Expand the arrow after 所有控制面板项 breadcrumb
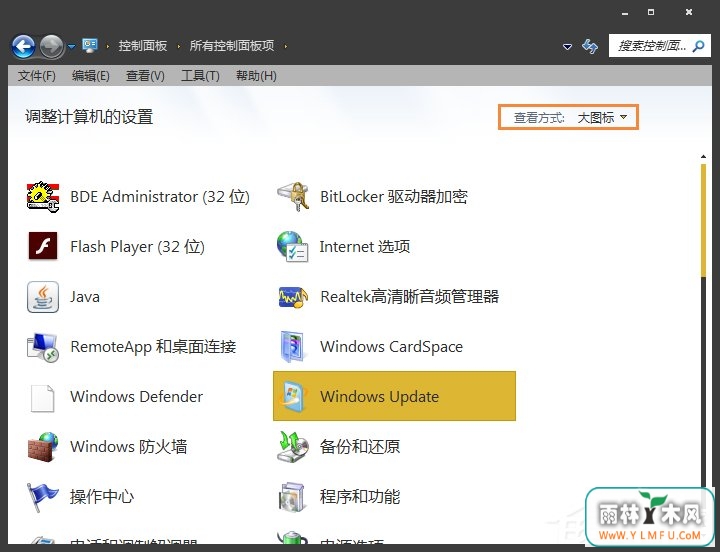720x552 pixels. coord(286,46)
